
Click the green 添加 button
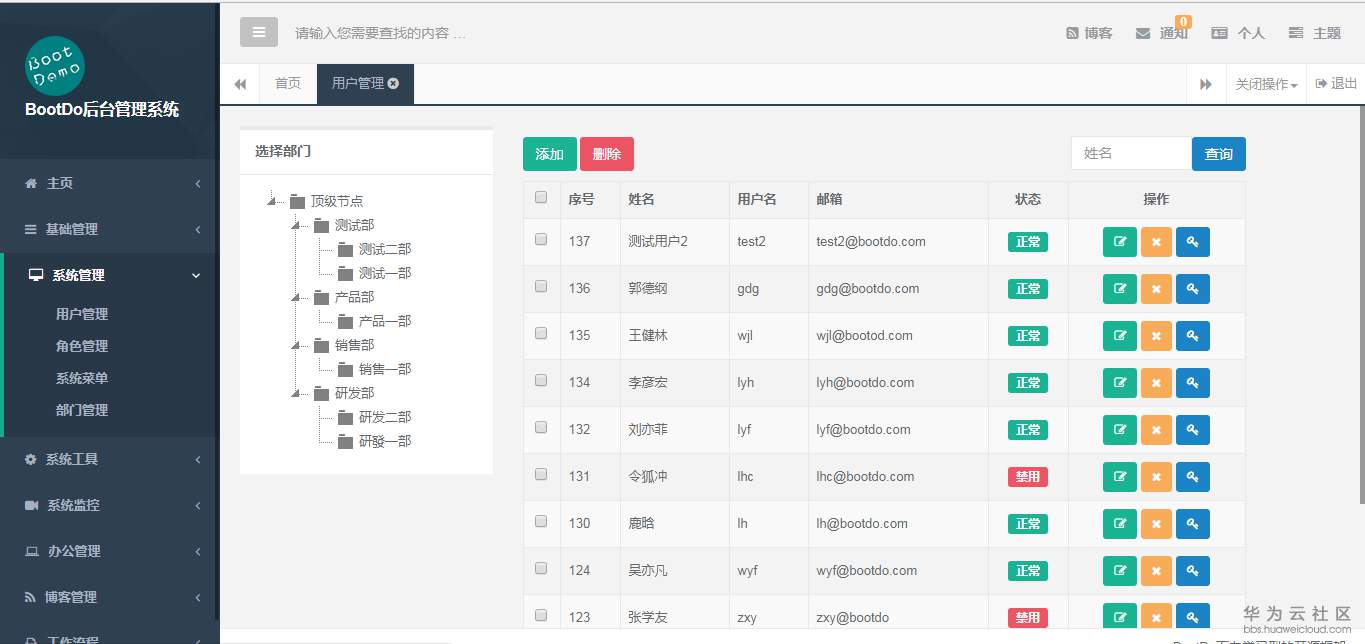point(549,154)
